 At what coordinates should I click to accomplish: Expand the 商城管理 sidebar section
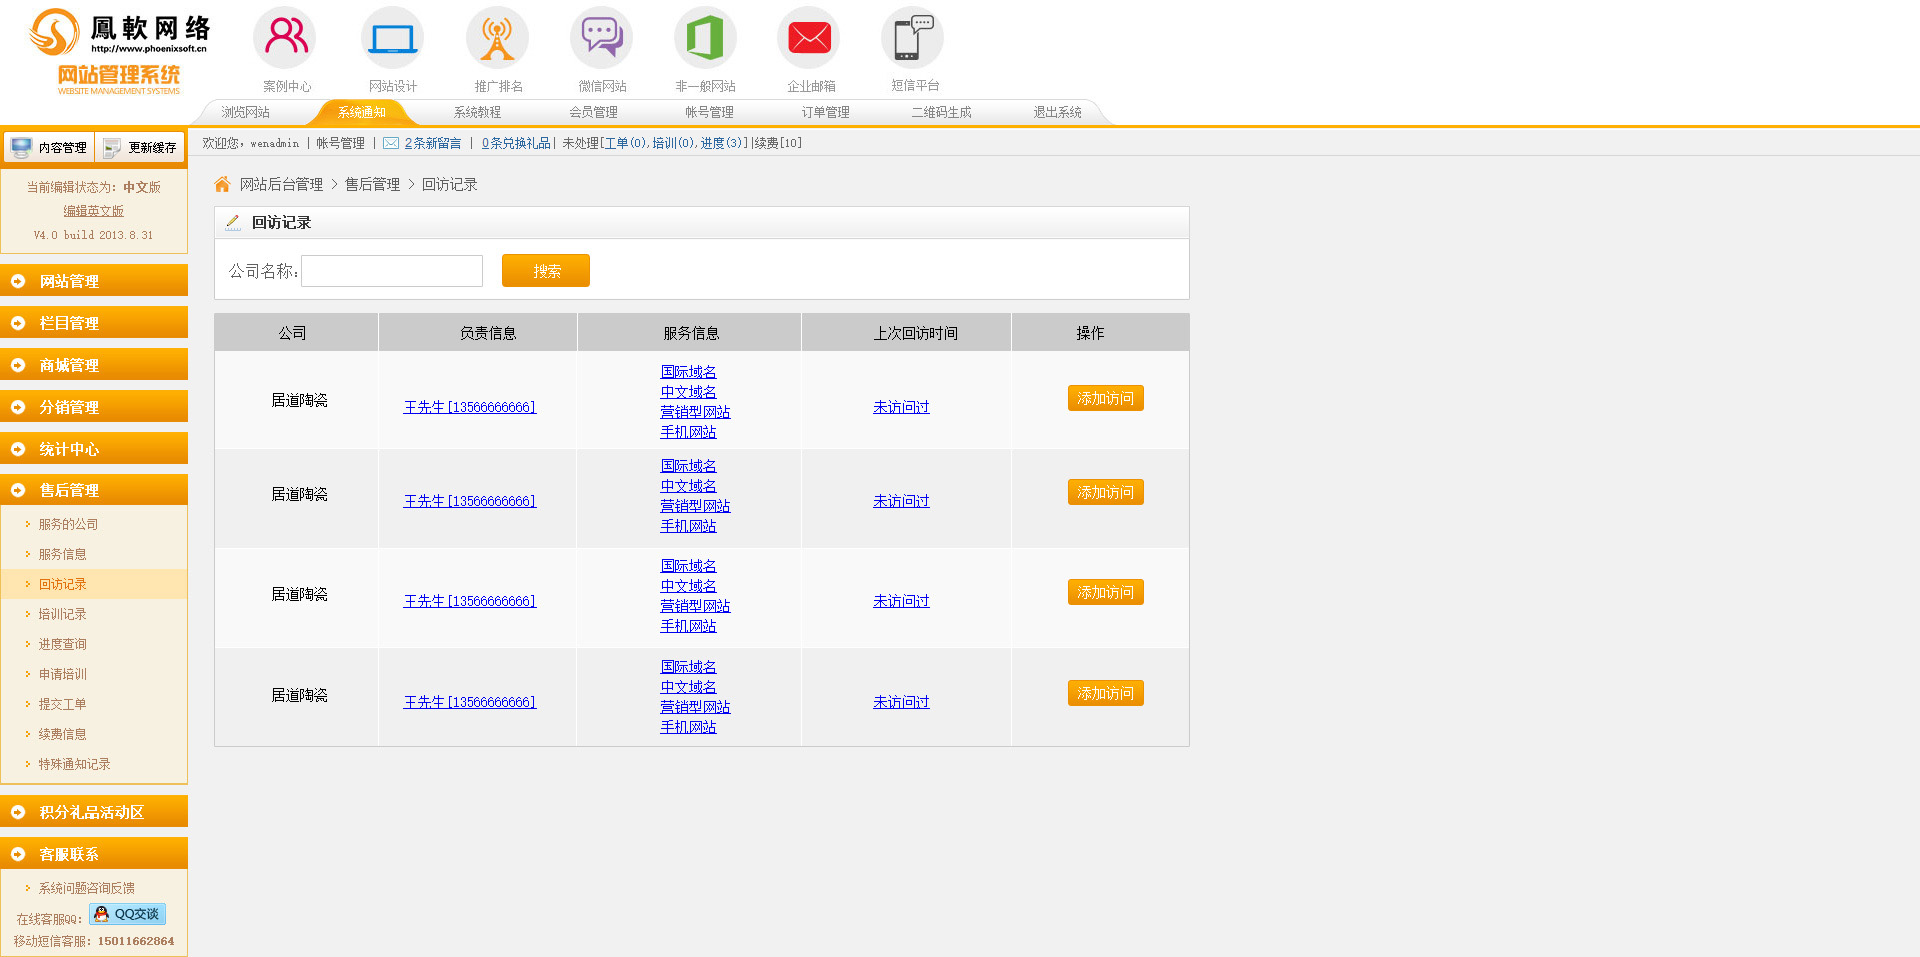pos(94,365)
